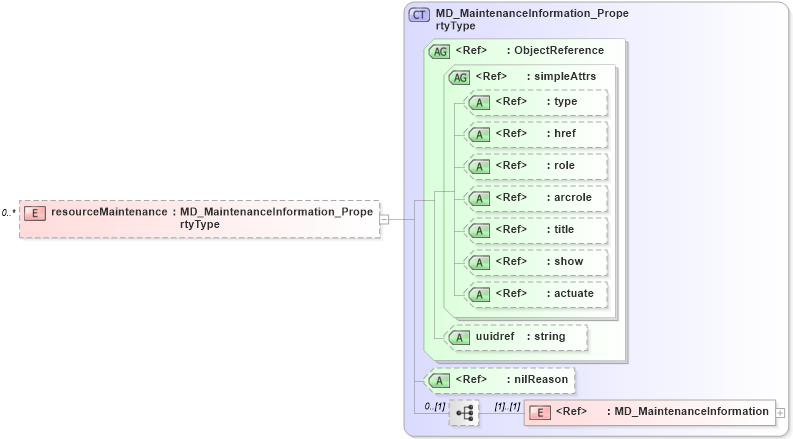Select the nilReason attribute label
Image resolution: width=793 pixels, height=439 pixels.
tap(541, 379)
